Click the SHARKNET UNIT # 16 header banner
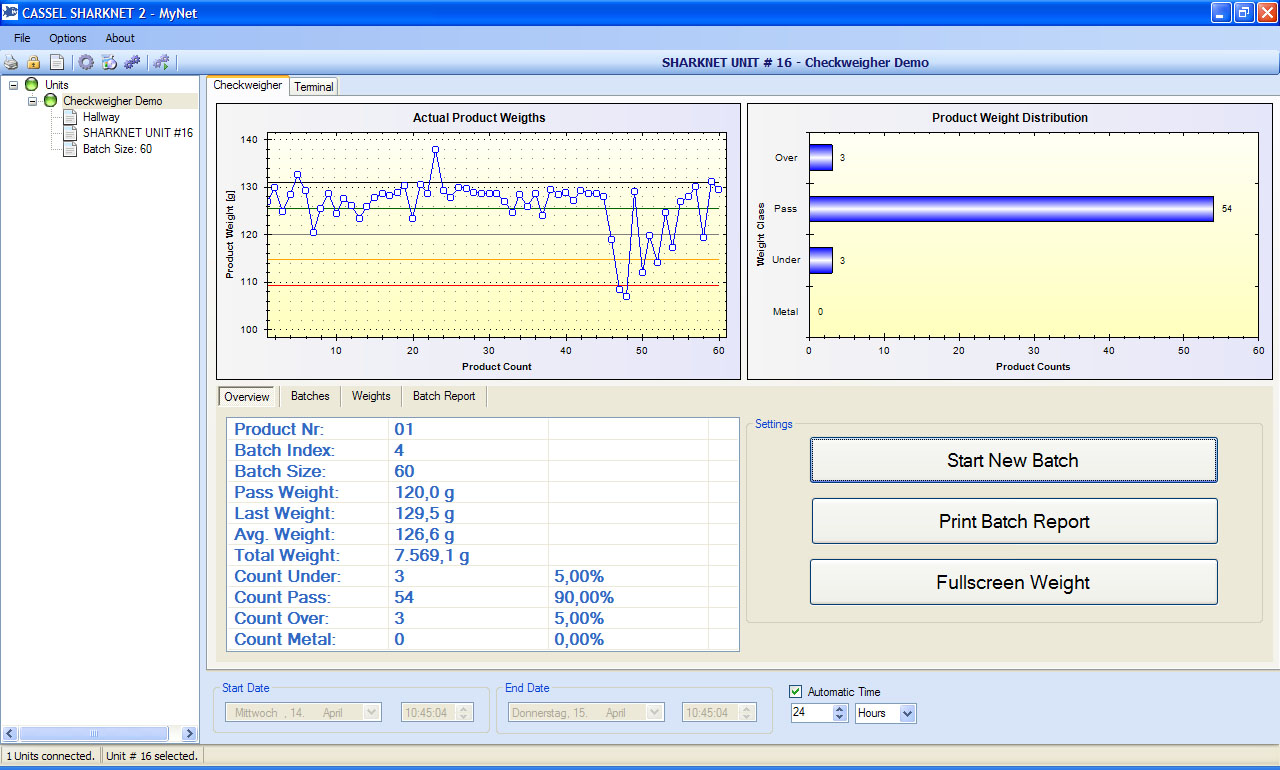1280x770 pixels. (795, 62)
